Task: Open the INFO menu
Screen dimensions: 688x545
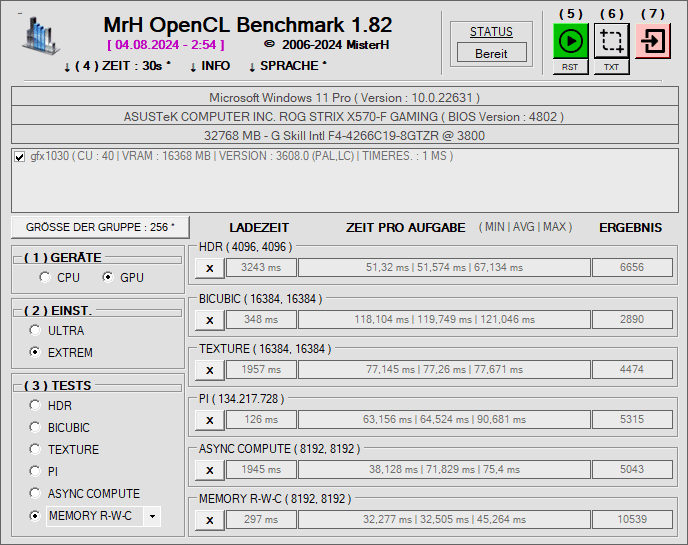Action: tap(210, 66)
